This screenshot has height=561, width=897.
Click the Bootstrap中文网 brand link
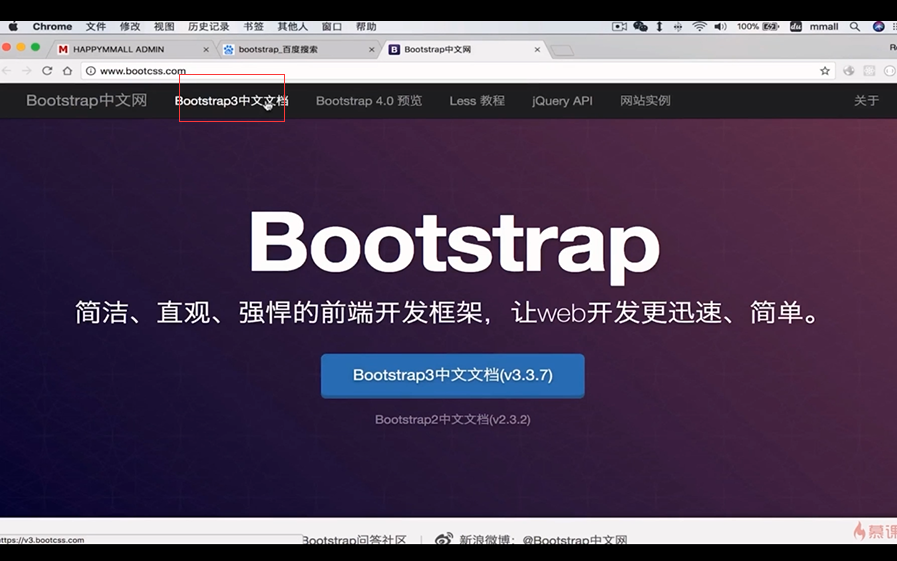[86, 101]
